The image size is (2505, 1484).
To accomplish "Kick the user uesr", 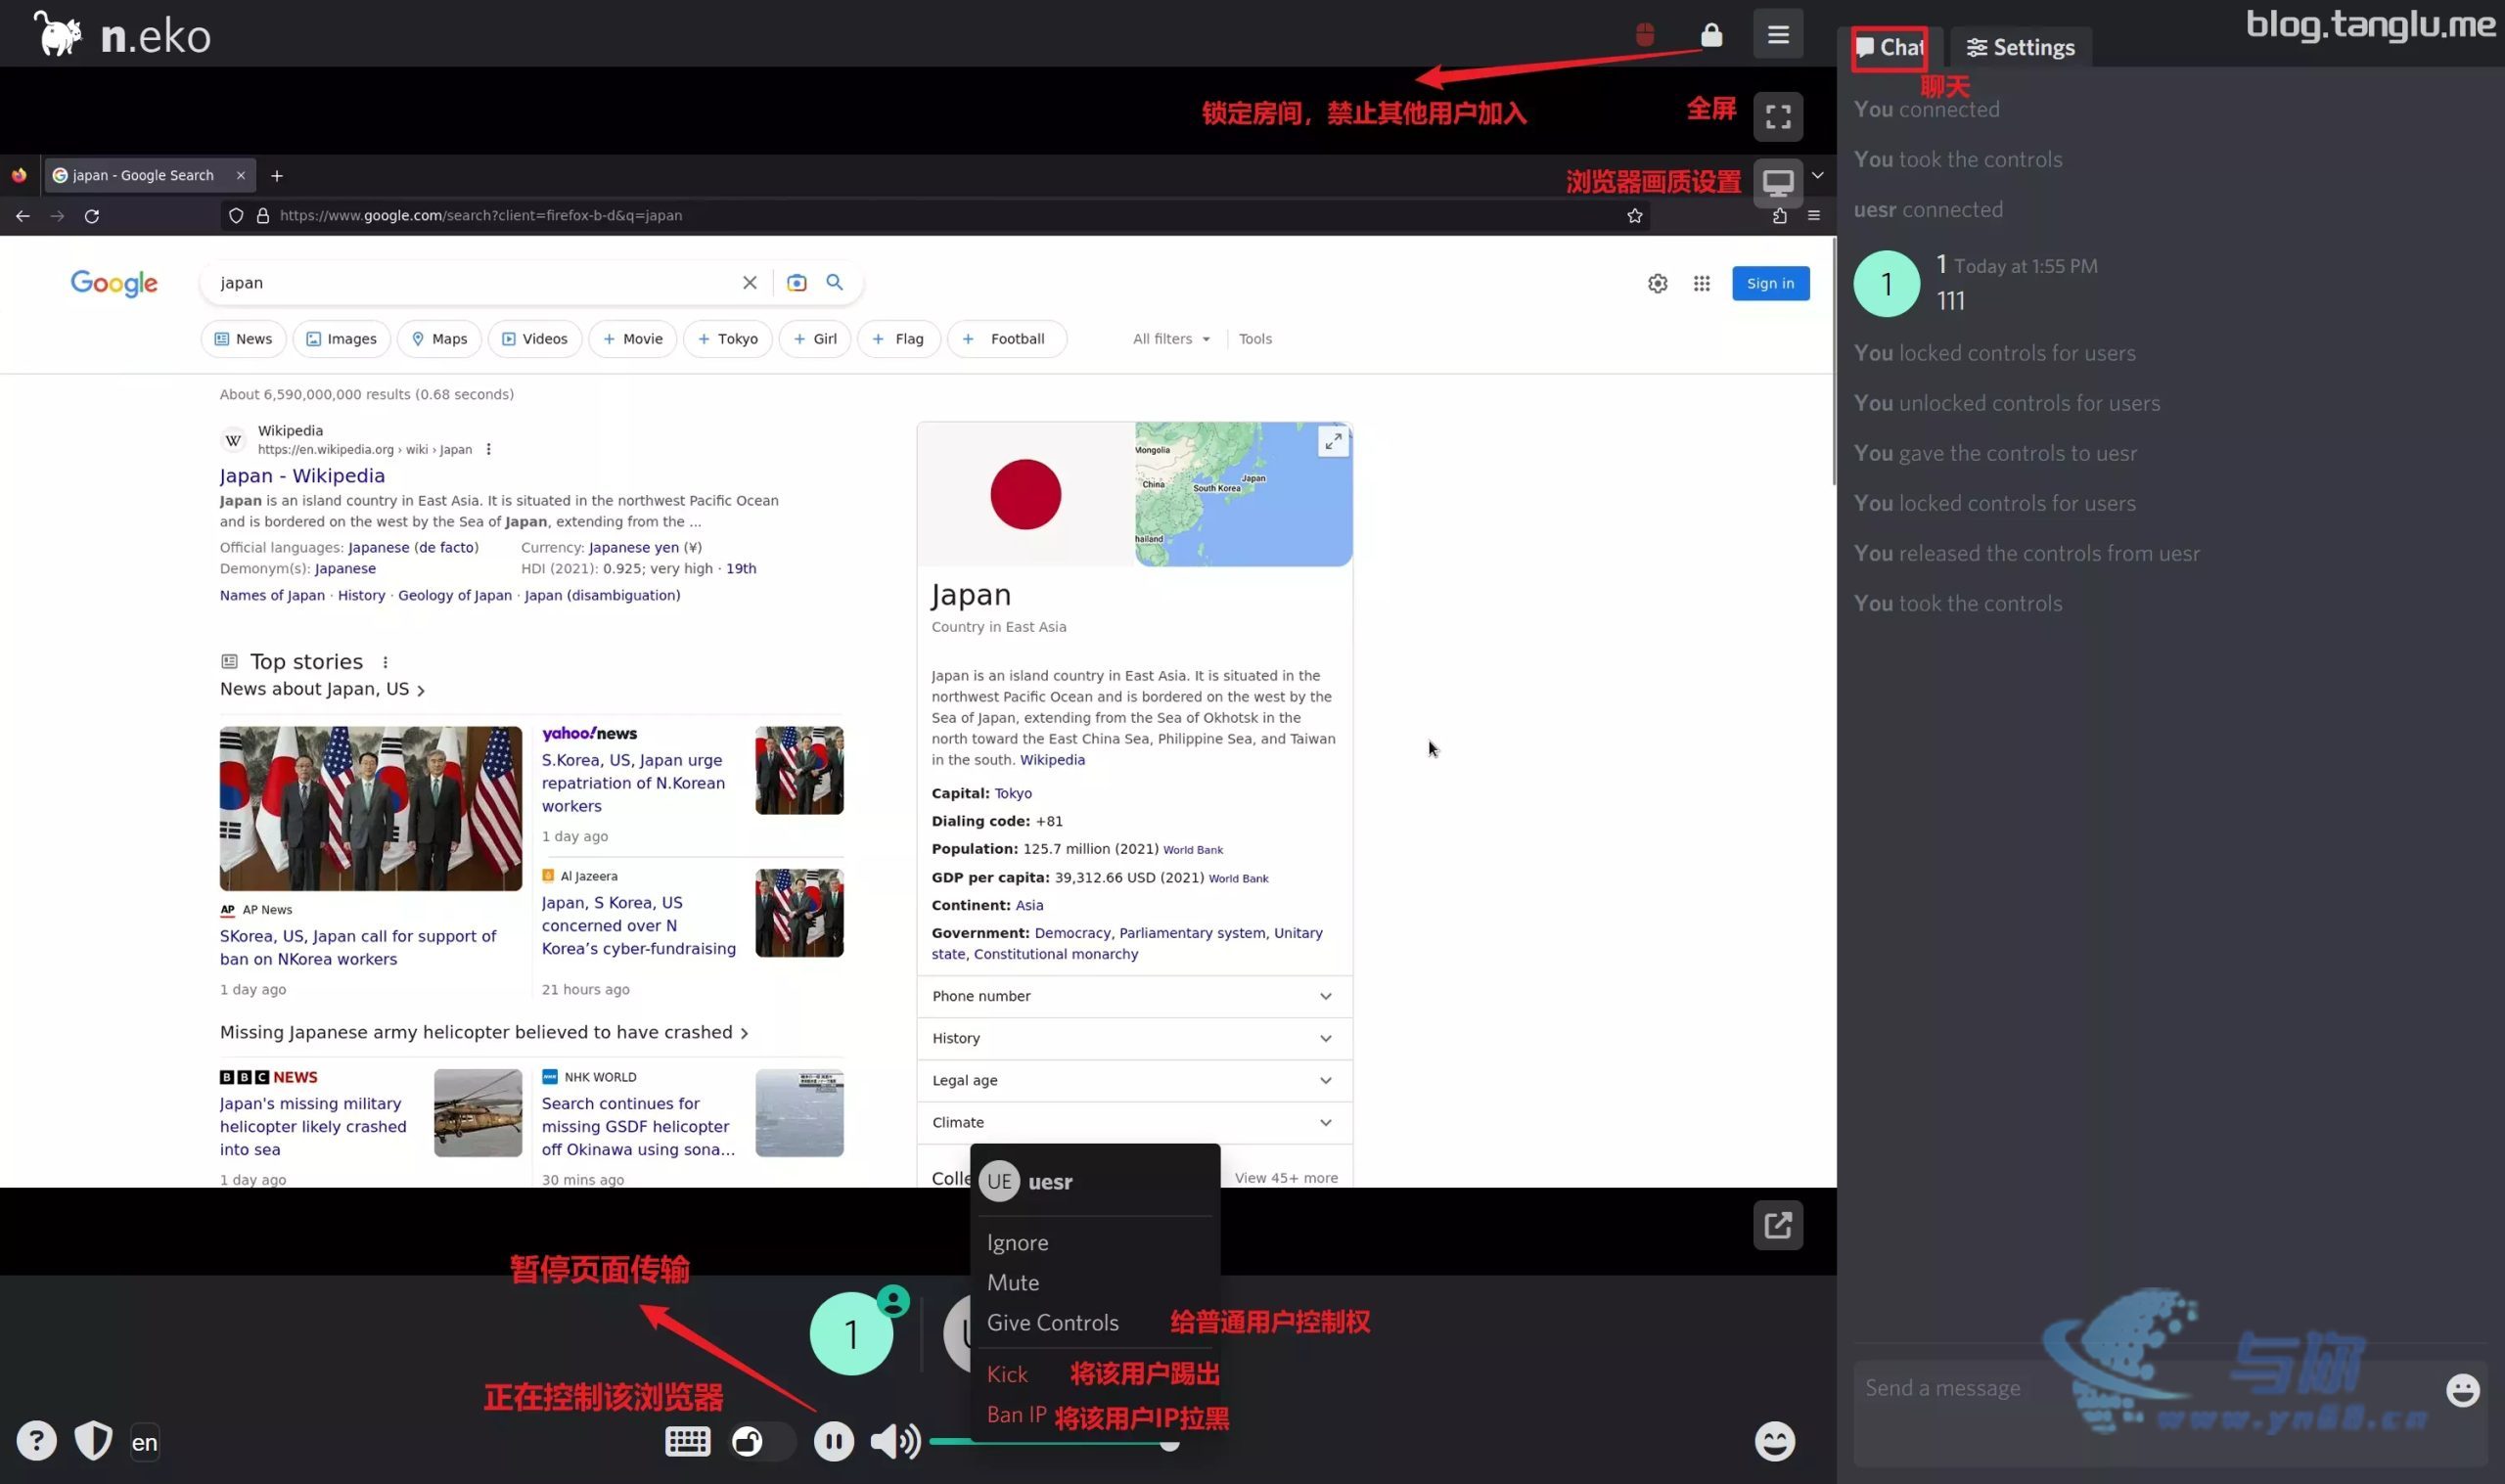I will 1007,1374.
